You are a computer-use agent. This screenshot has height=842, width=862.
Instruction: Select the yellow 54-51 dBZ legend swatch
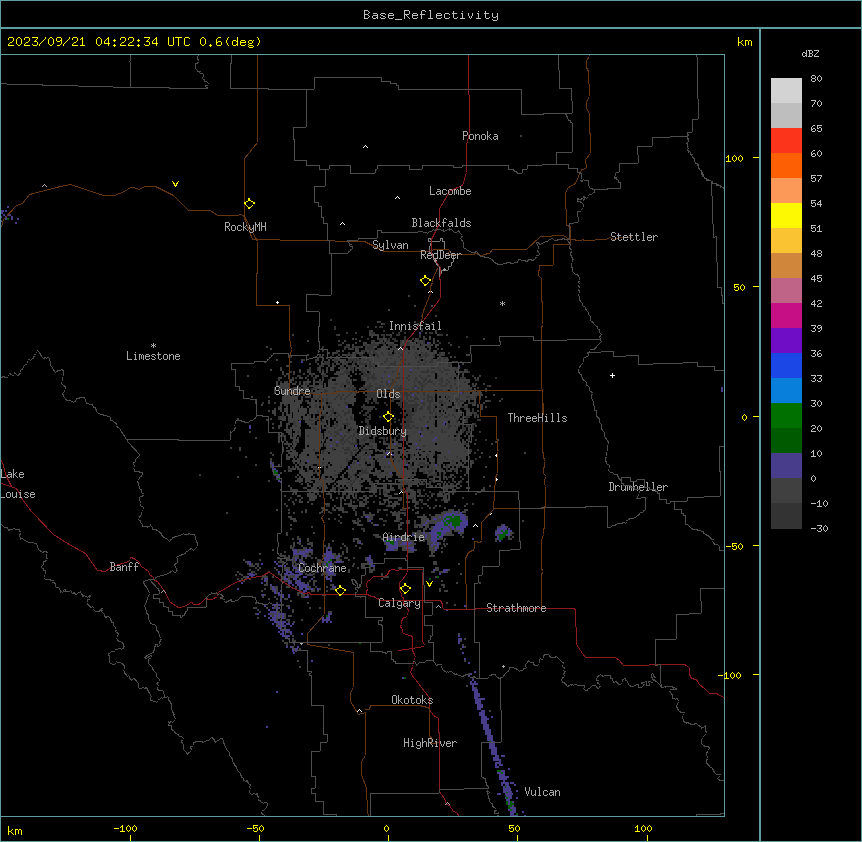coord(786,215)
